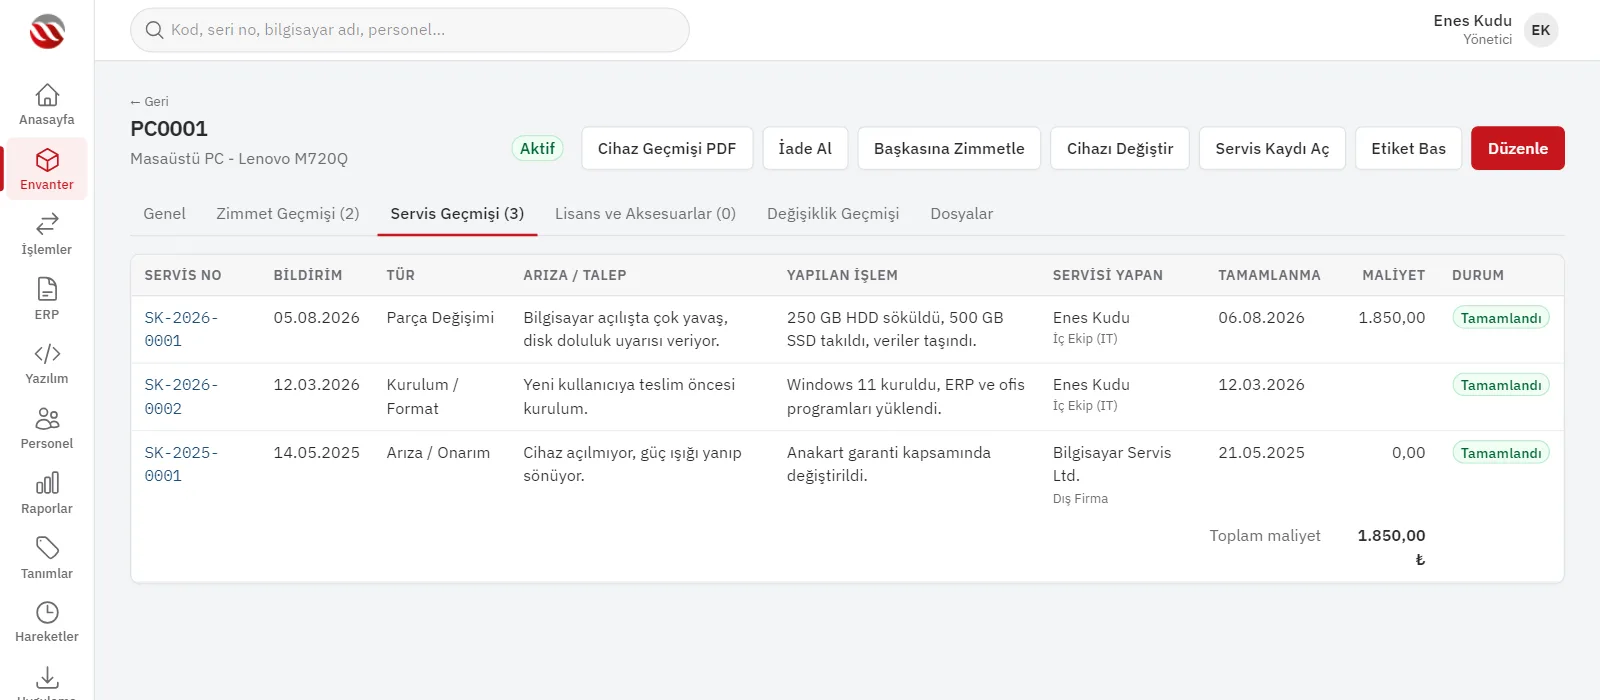Viewport: 1600px width, 700px height.
Task: Open service record SK-2025-0001
Action: click(181, 464)
